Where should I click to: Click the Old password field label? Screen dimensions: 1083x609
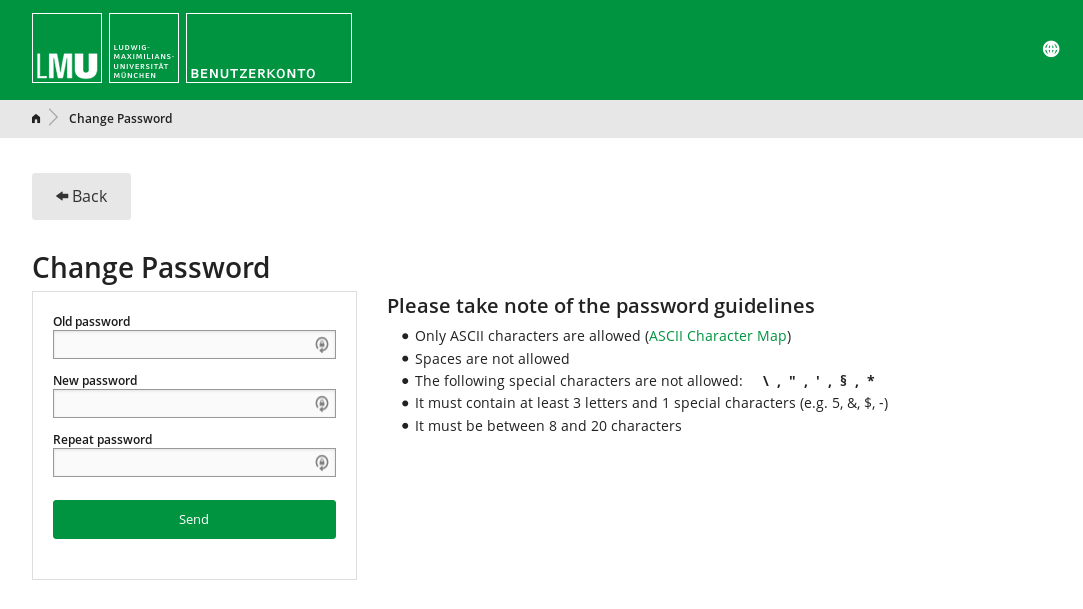coord(91,321)
